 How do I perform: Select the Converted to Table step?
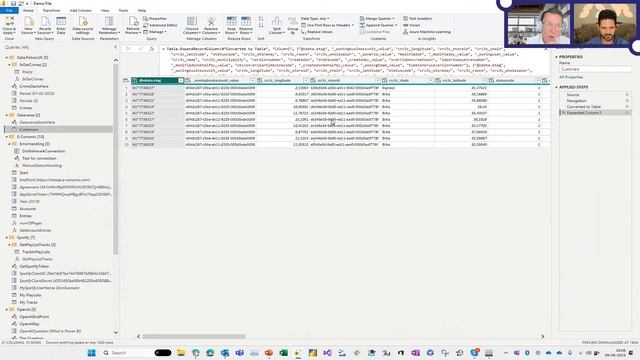coord(584,107)
